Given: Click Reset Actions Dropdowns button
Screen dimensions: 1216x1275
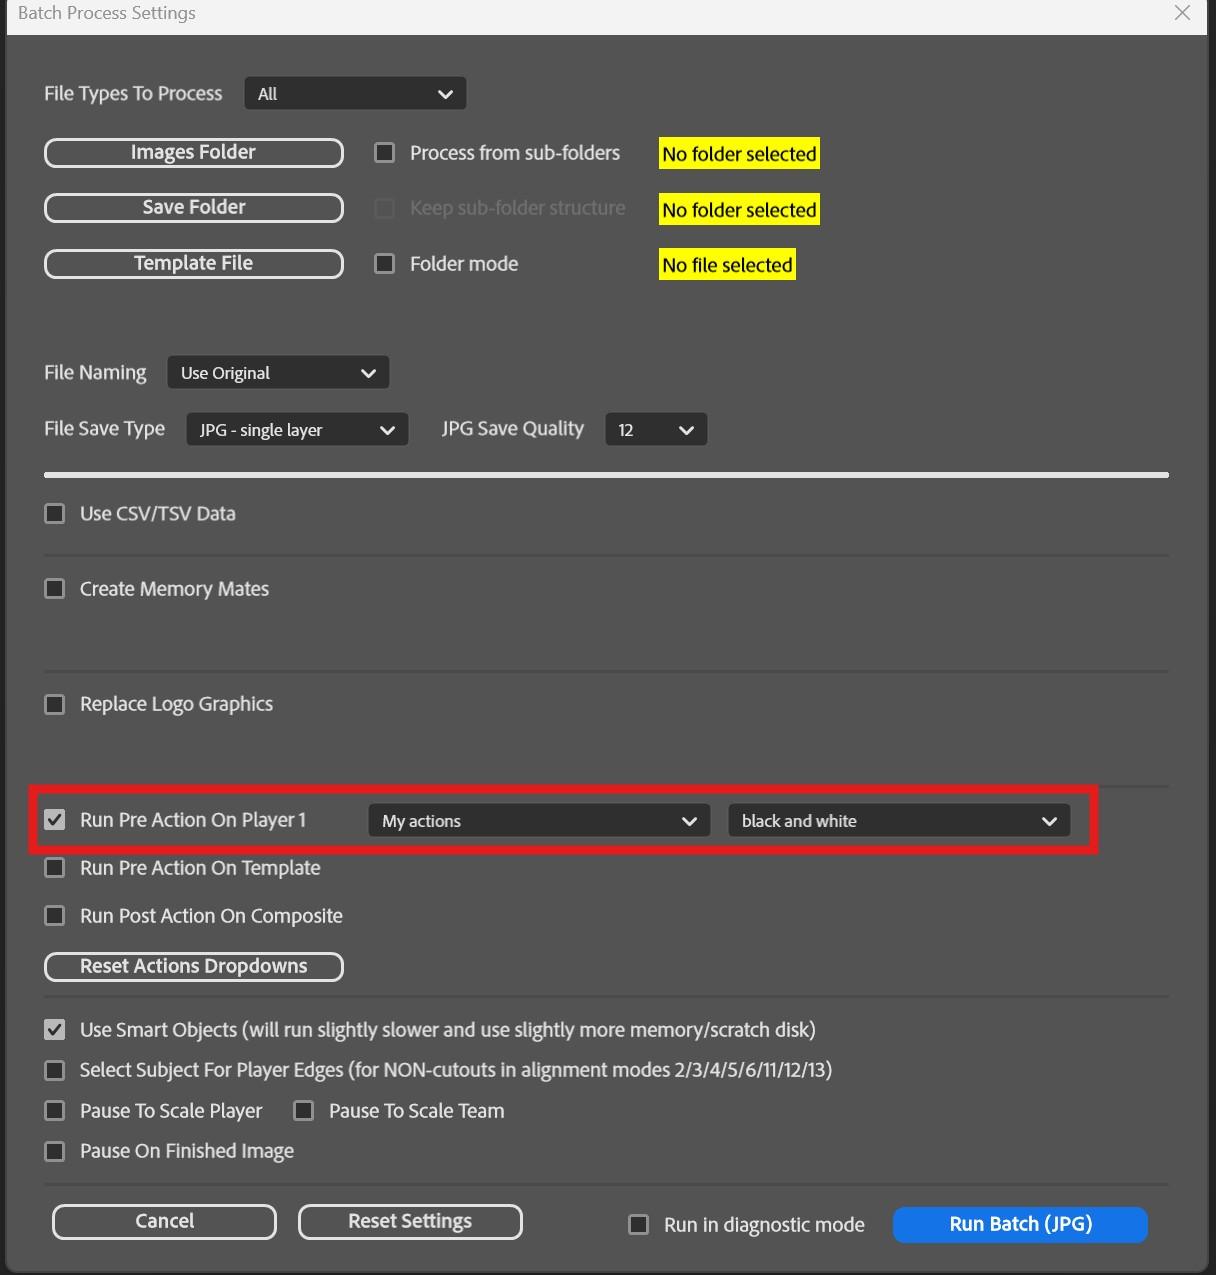Looking at the screenshot, I should coord(194,967).
